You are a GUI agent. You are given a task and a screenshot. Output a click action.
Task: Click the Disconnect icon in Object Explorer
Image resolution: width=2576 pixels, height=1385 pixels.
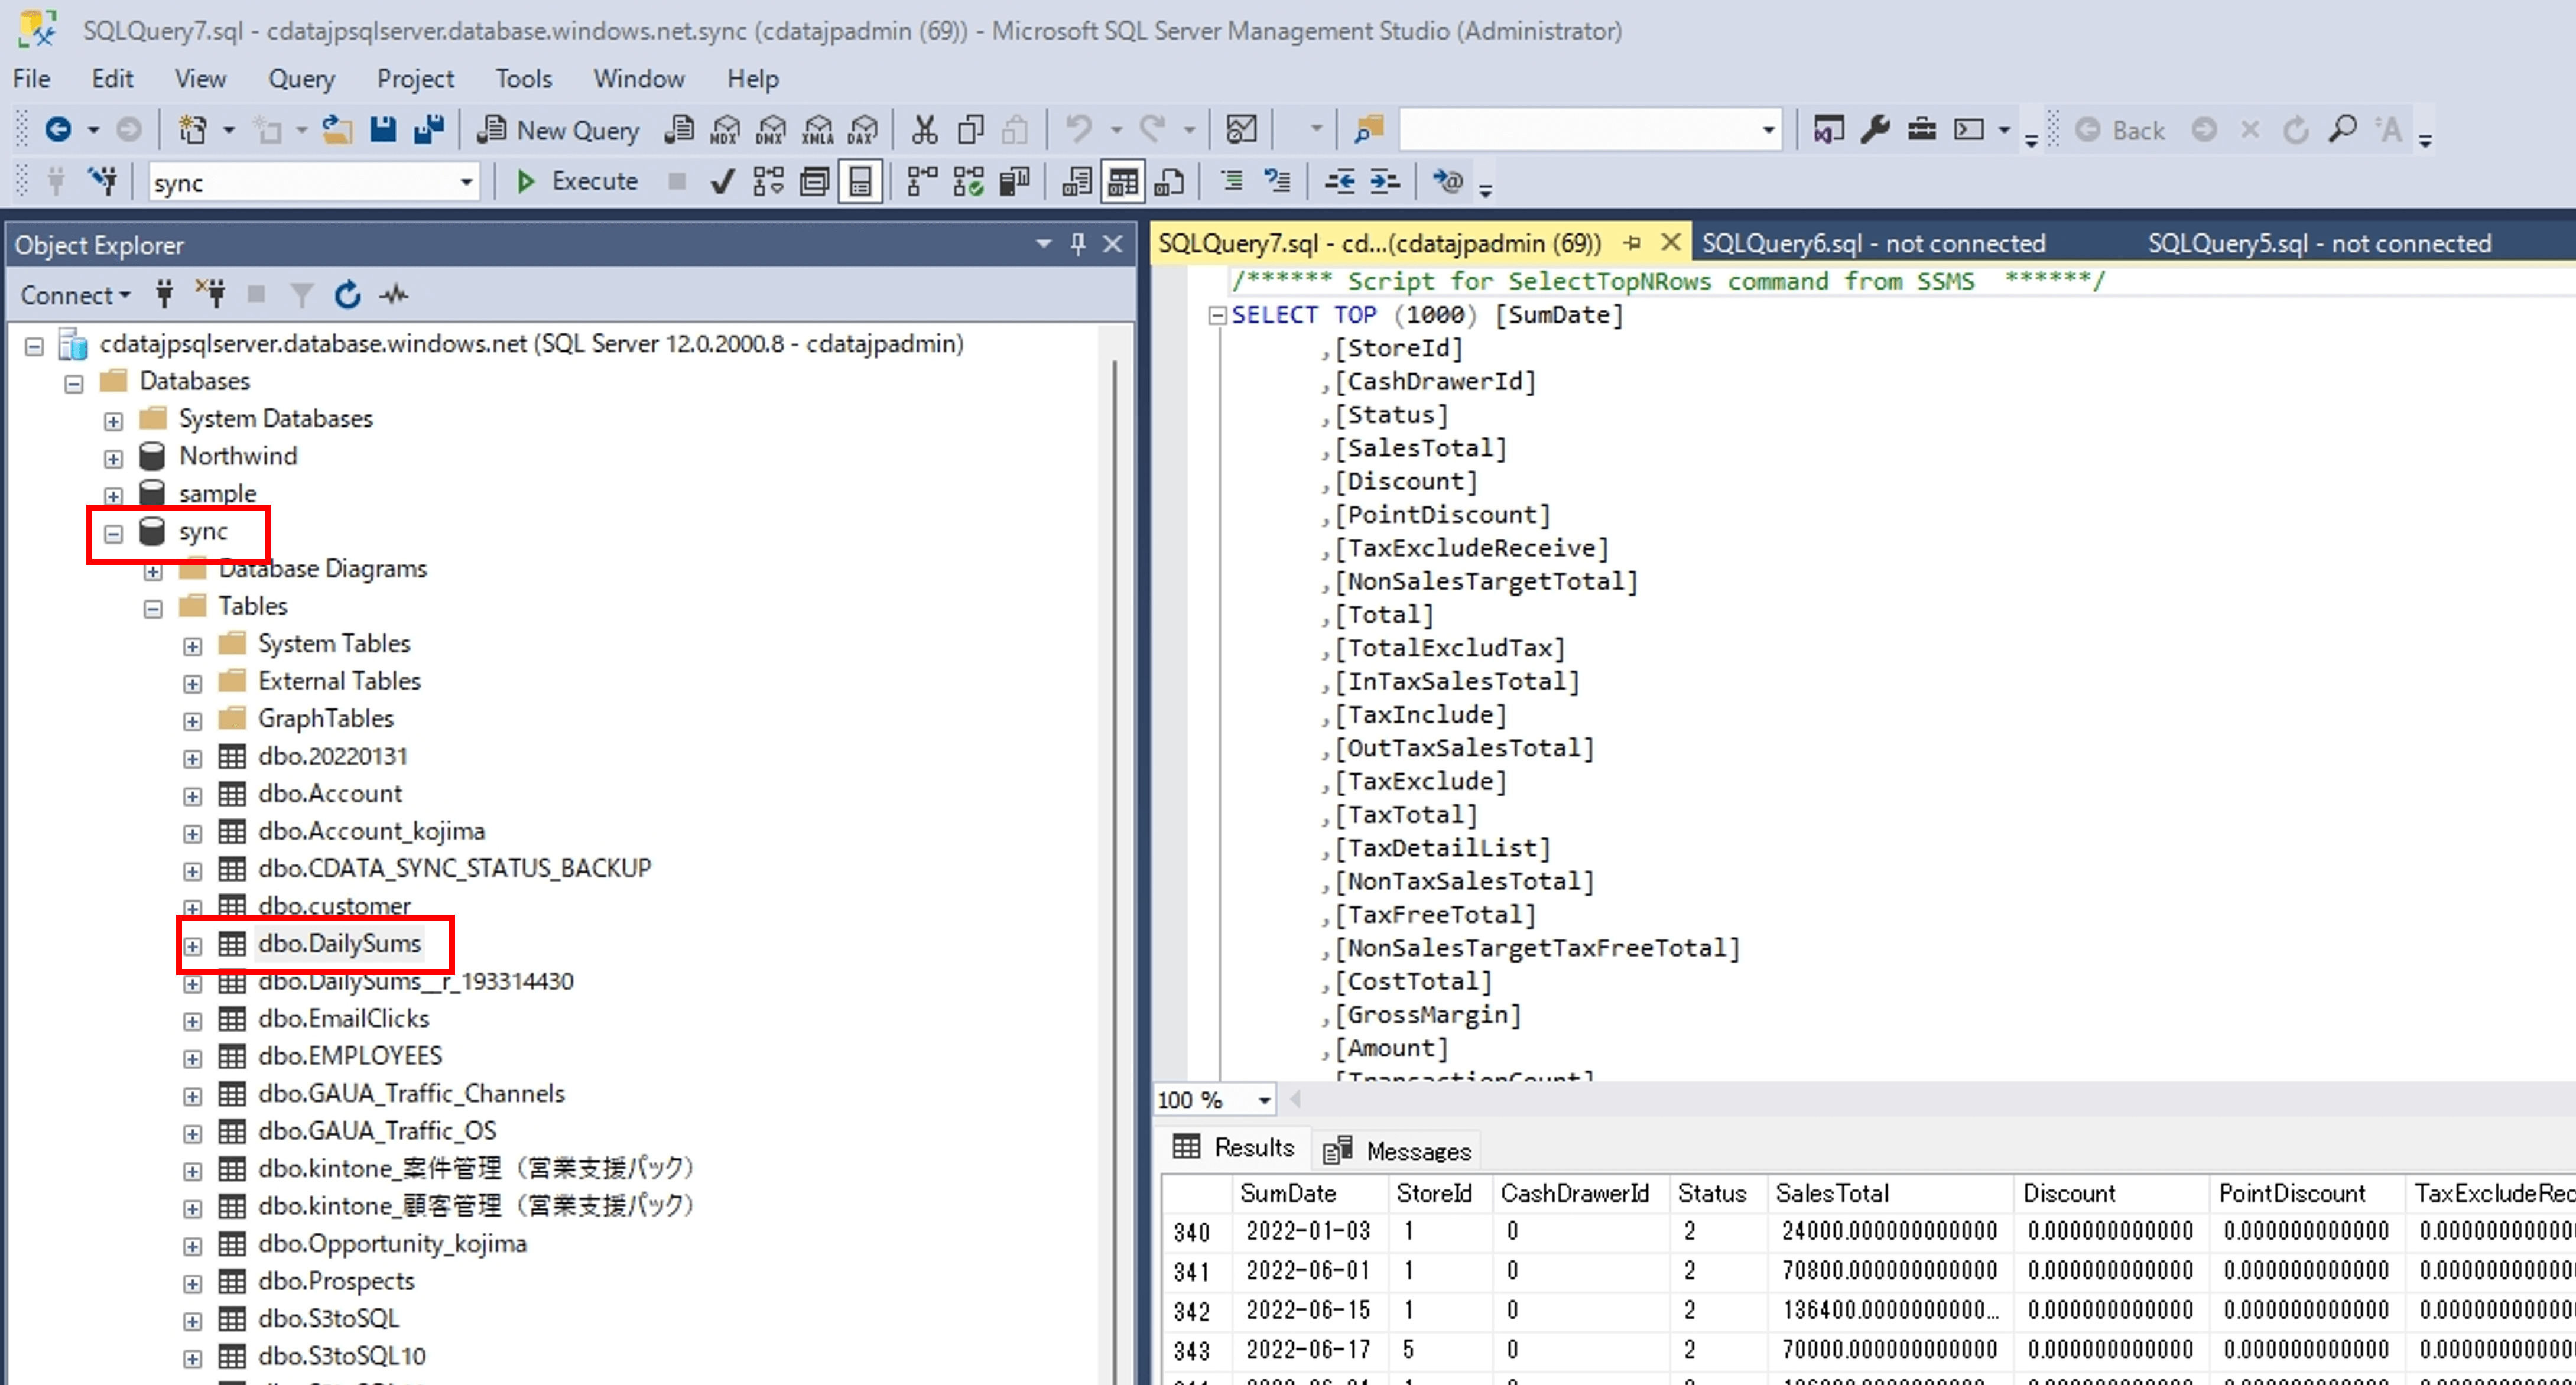pos(211,295)
